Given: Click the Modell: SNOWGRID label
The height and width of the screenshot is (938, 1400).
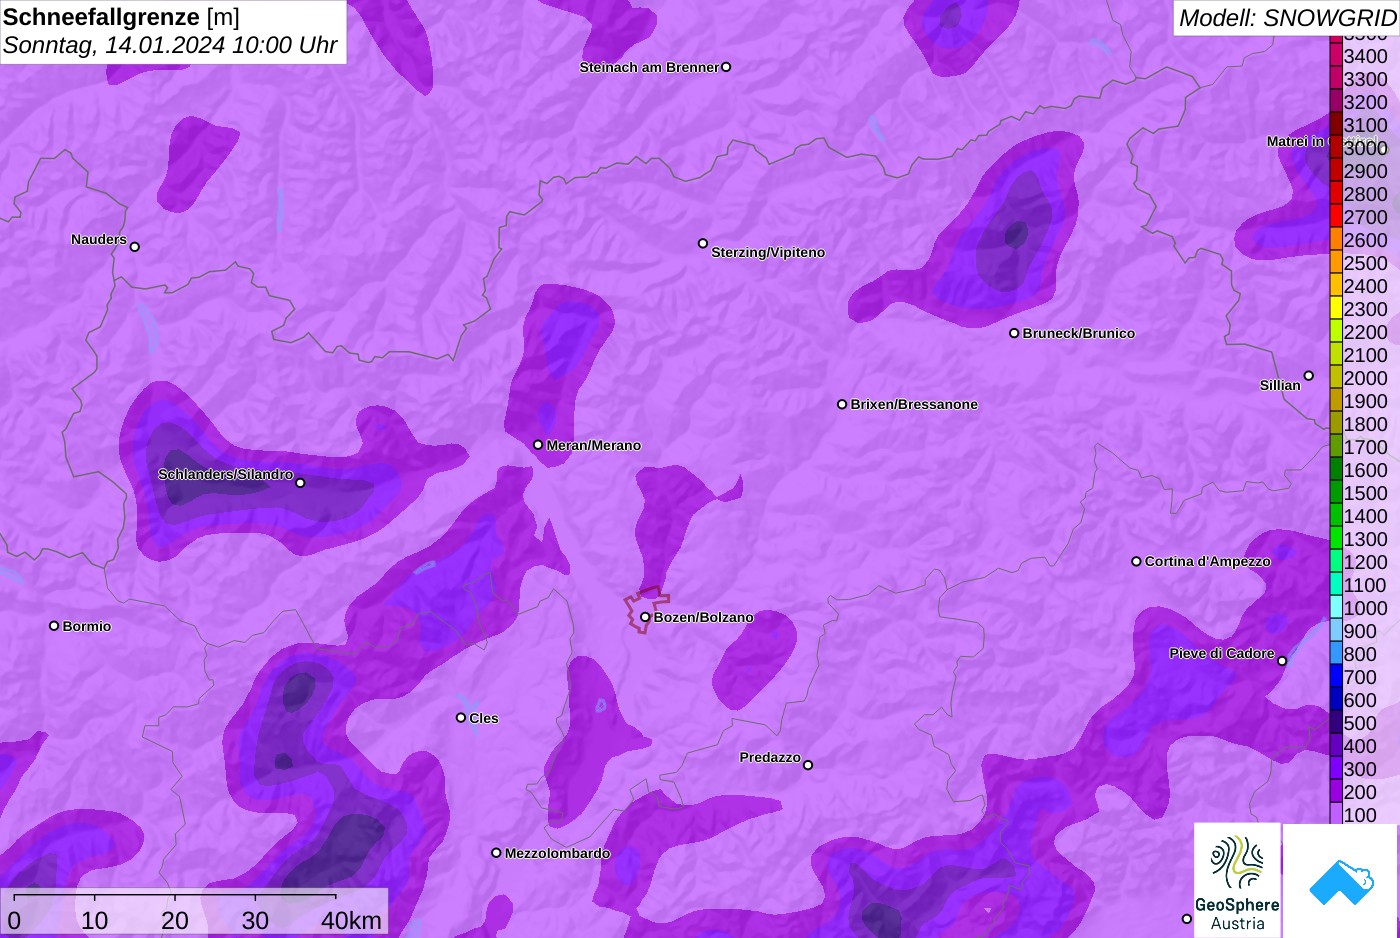Looking at the screenshot, I should pyautogui.click(x=1287, y=18).
